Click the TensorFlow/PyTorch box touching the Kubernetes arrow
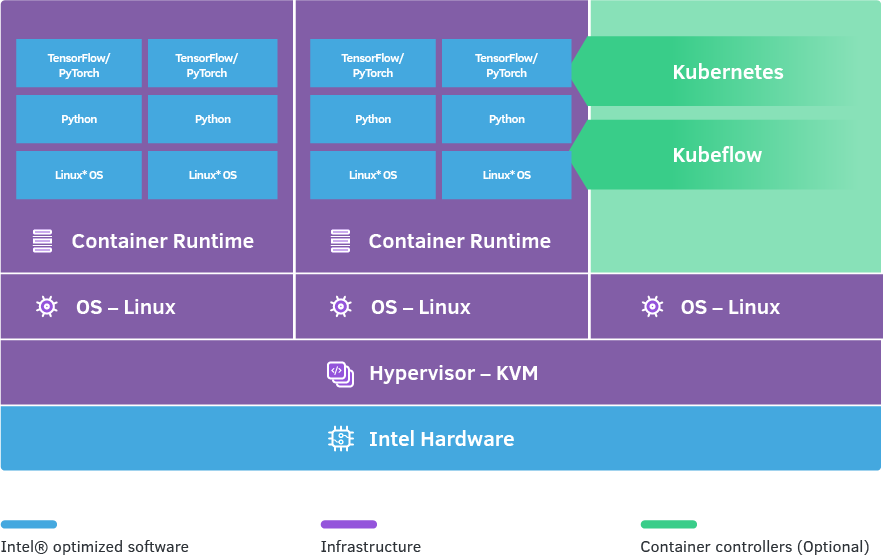The image size is (883, 558). (506, 63)
